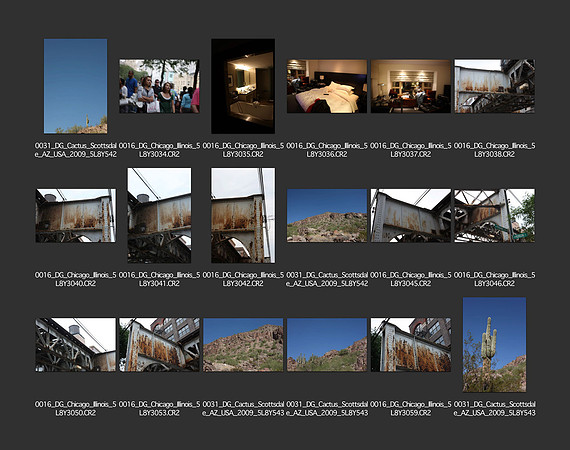Choose the hotel room window photo L8Y3037.CR2
The width and height of the screenshot is (570, 450).
[411, 86]
